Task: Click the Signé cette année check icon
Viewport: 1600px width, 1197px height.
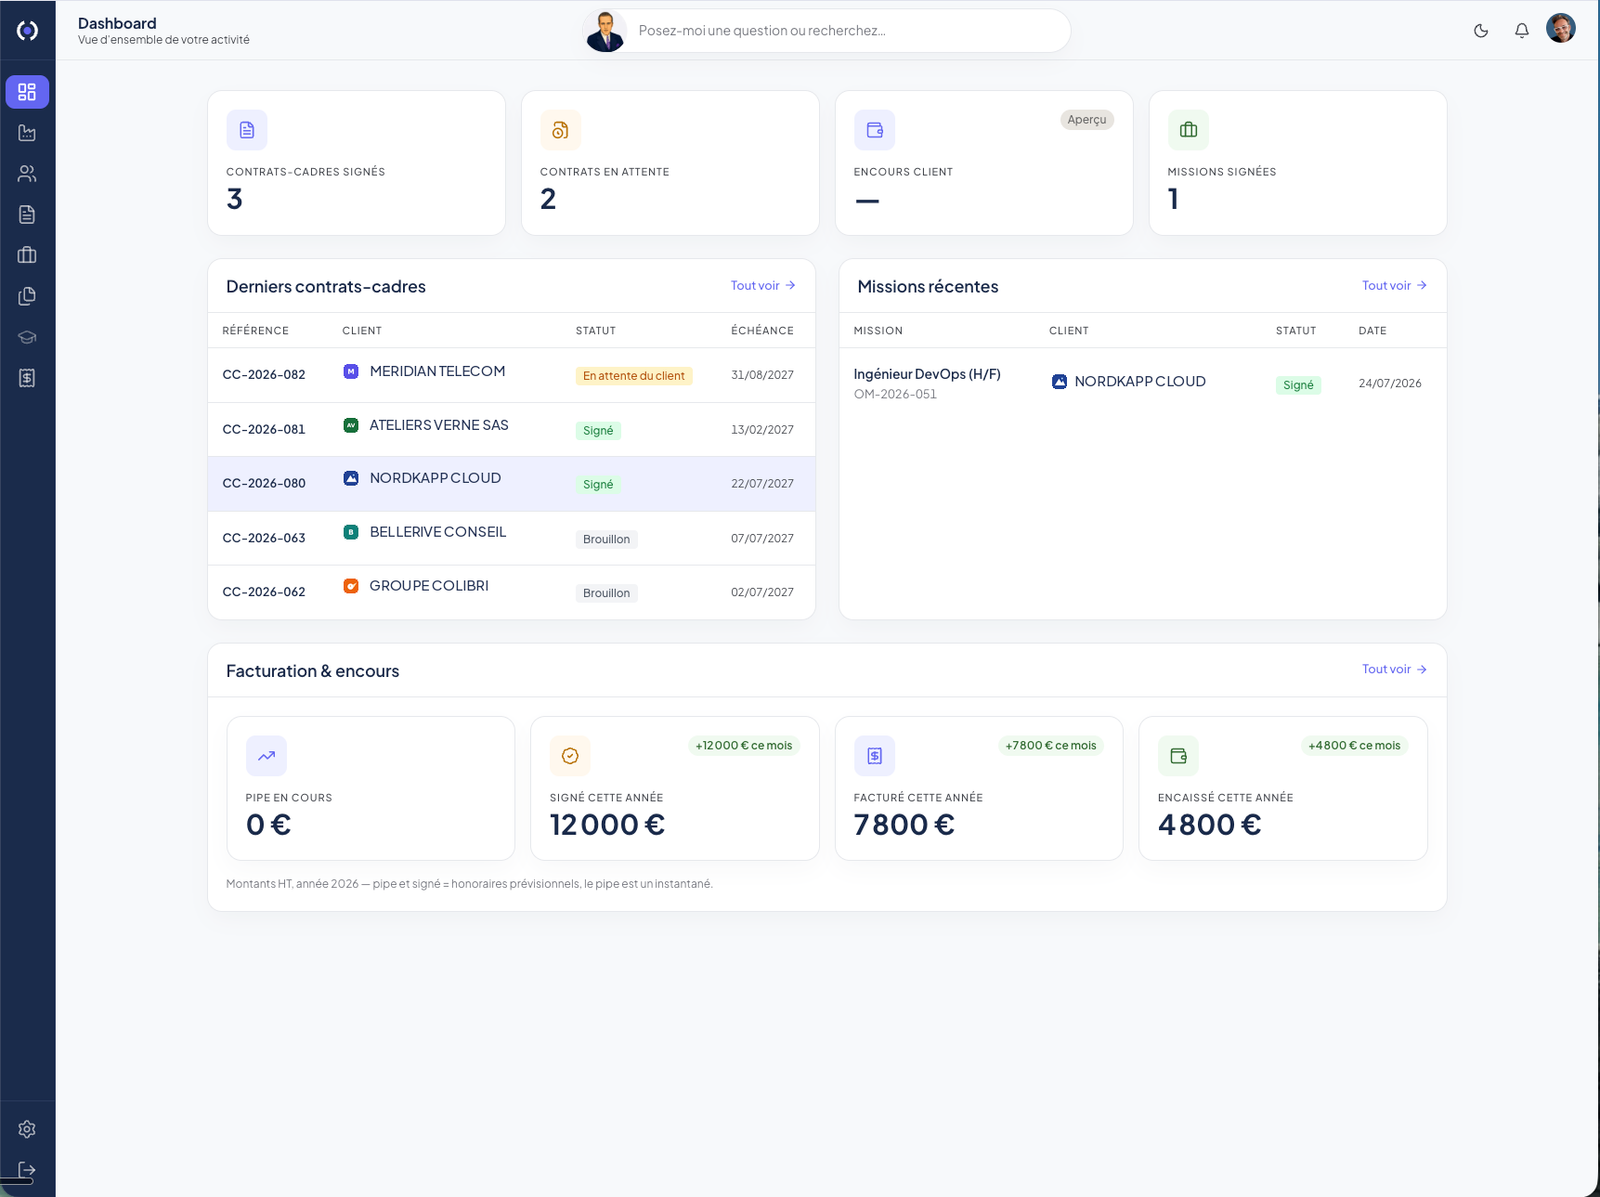Action: click(570, 756)
